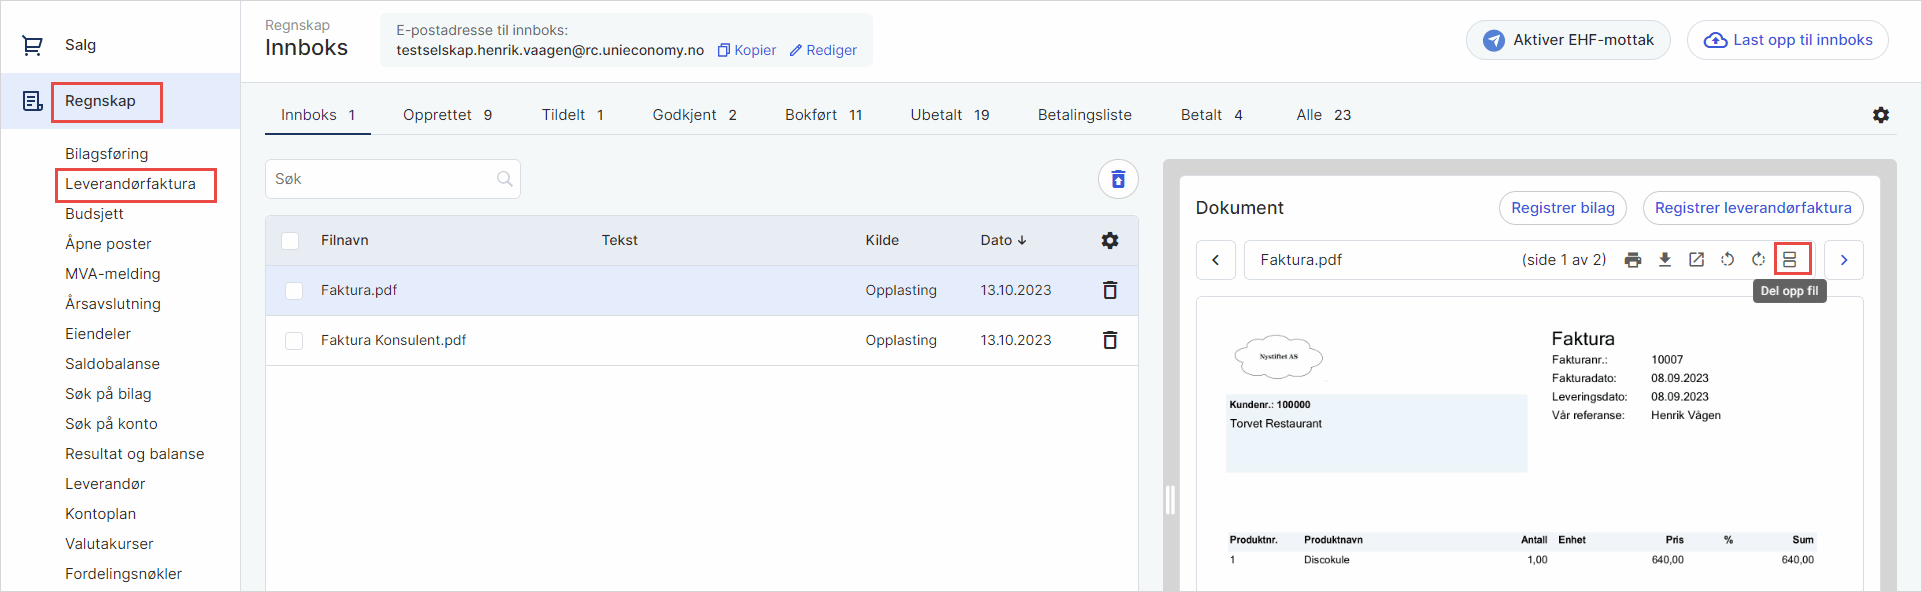Tick the Faktura Konsulent.pdf checkbox

pyautogui.click(x=294, y=341)
